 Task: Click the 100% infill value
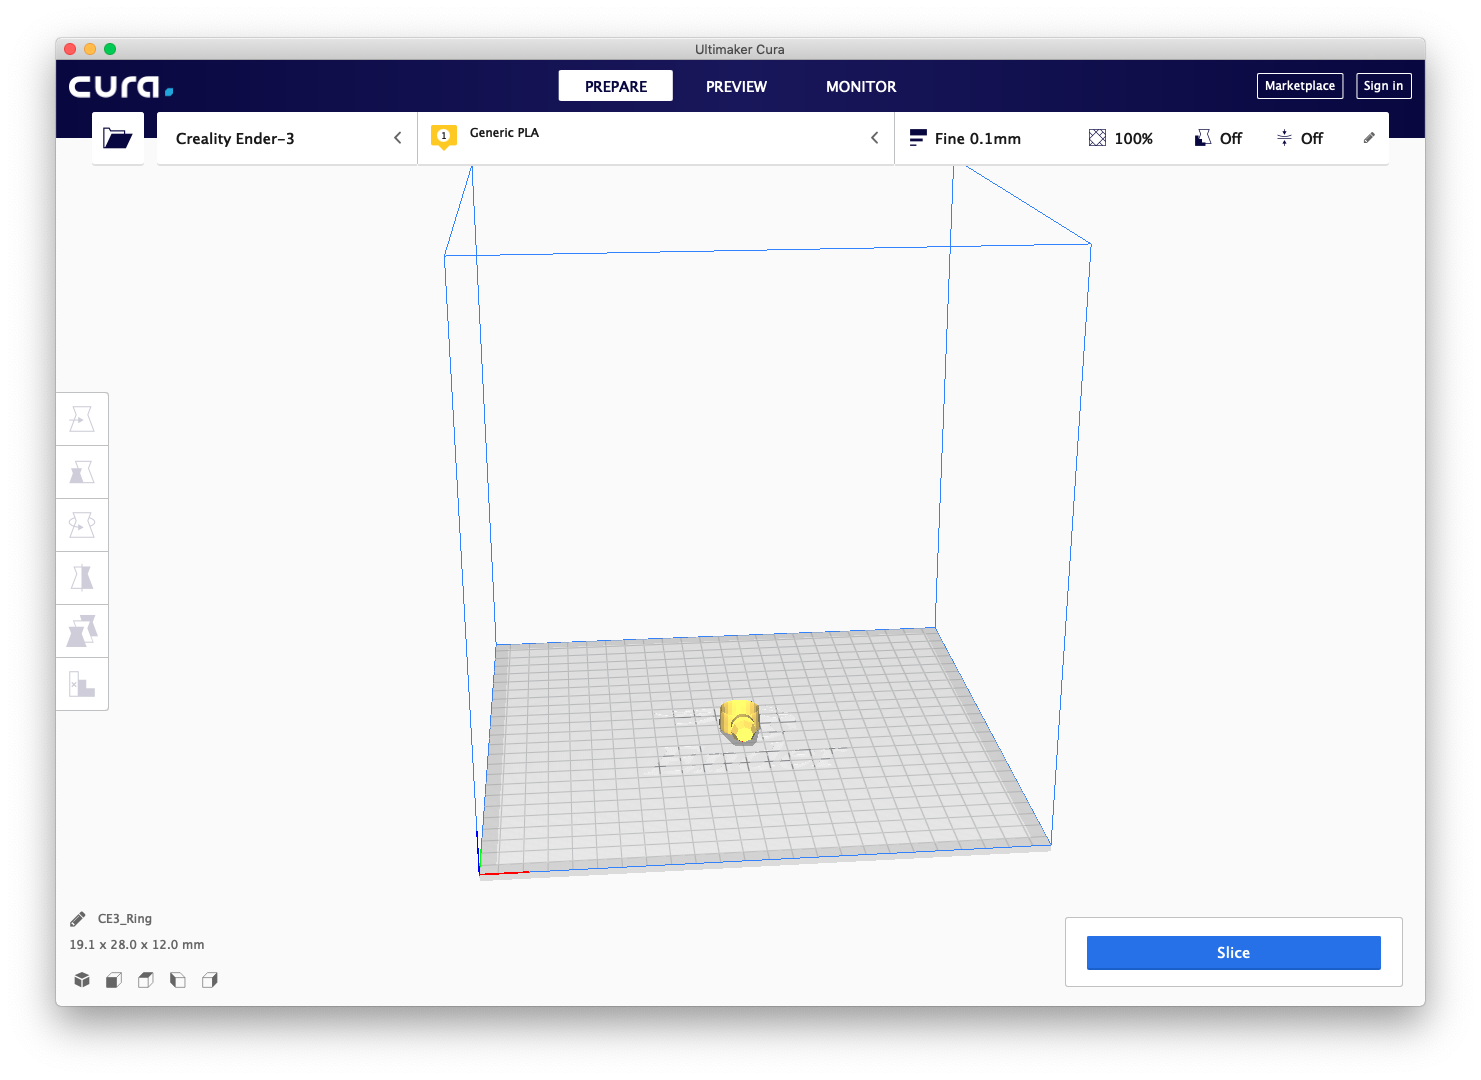point(1134,139)
